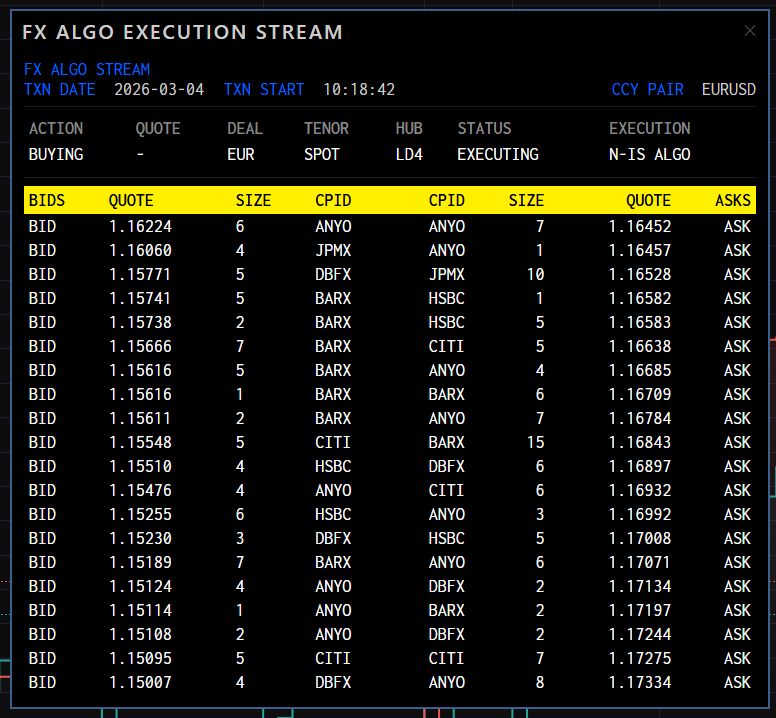This screenshot has height=718, width=776.
Task: Click the blue FX ALGO STREAM label
Action: coord(87,70)
